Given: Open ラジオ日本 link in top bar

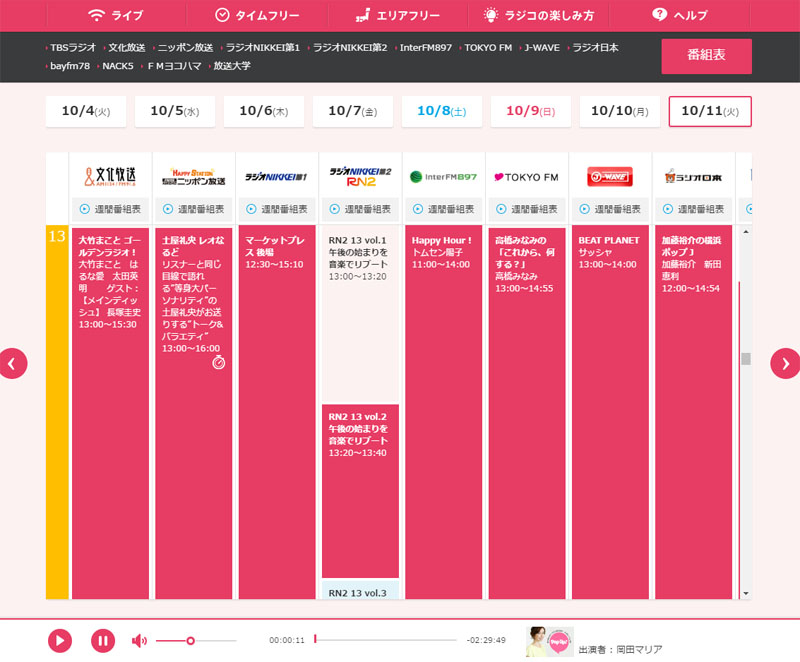Looking at the screenshot, I should click(593, 48).
